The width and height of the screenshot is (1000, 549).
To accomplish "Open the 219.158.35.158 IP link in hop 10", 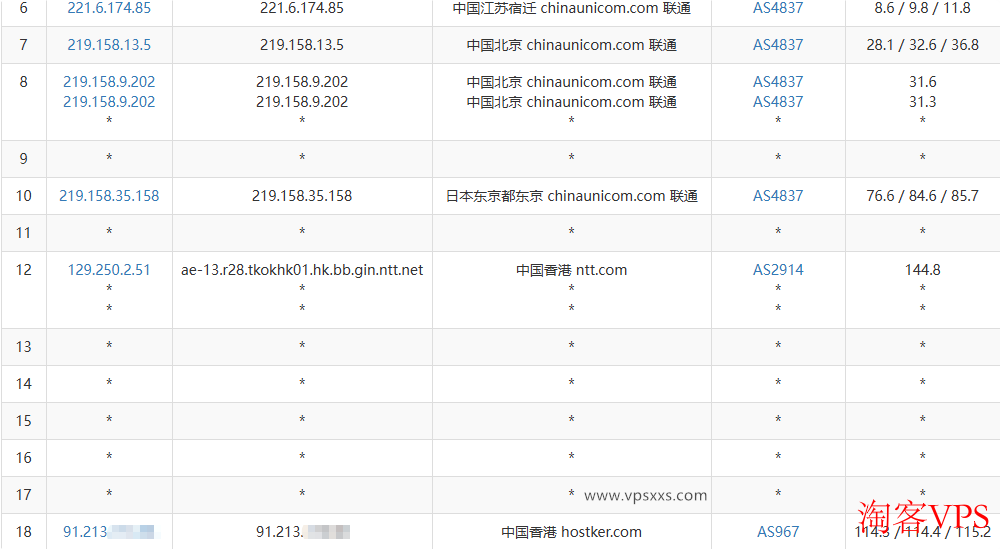I will pos(109,196).
